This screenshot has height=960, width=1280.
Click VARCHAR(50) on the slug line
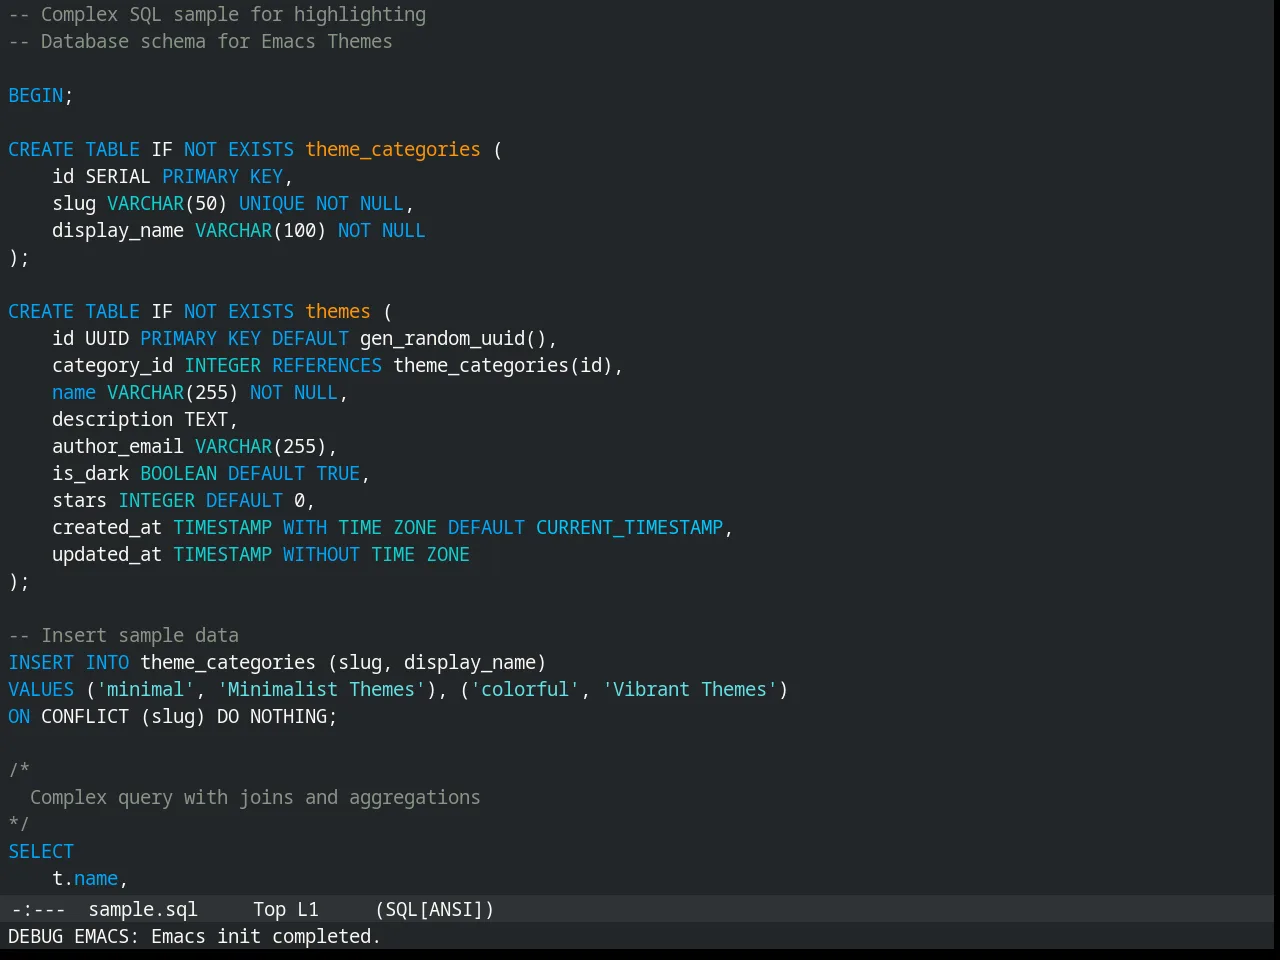(x=167, y=204)
